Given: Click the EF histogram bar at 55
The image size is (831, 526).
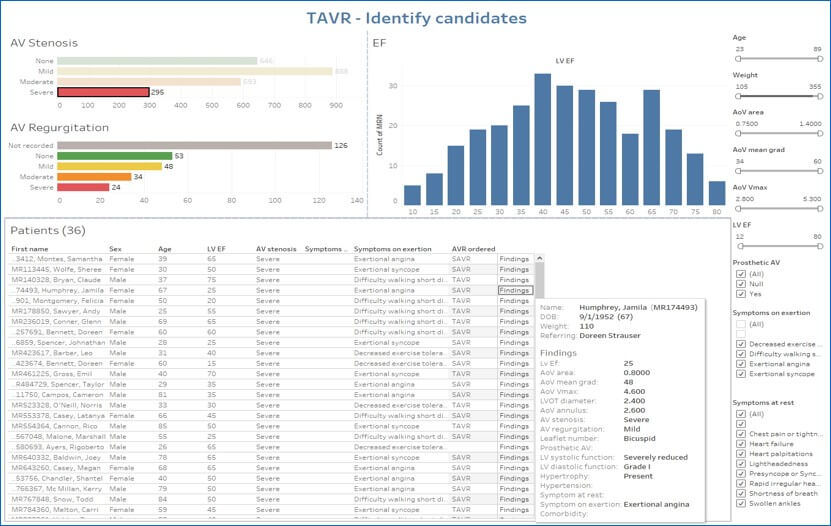Looking at the screenshot, I should coord(608,154).
